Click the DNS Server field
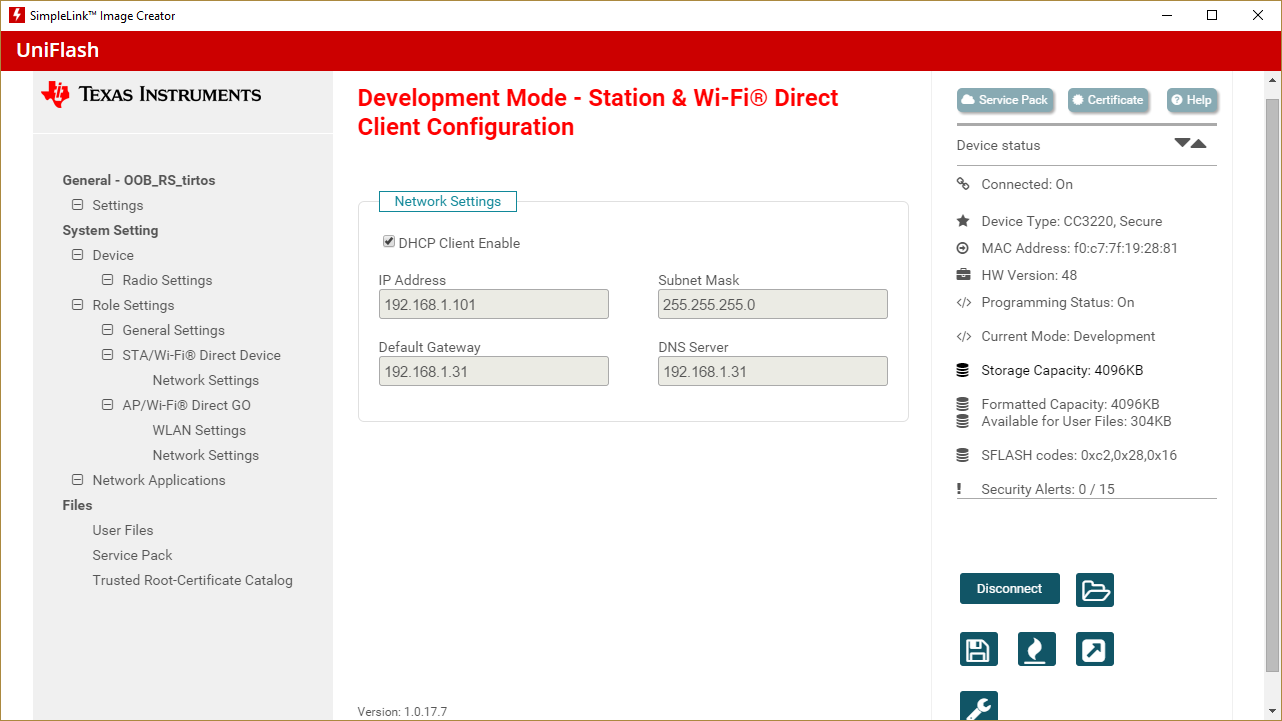The height and width of the screenshot is (721, 1282). click(x=773, y=371)
